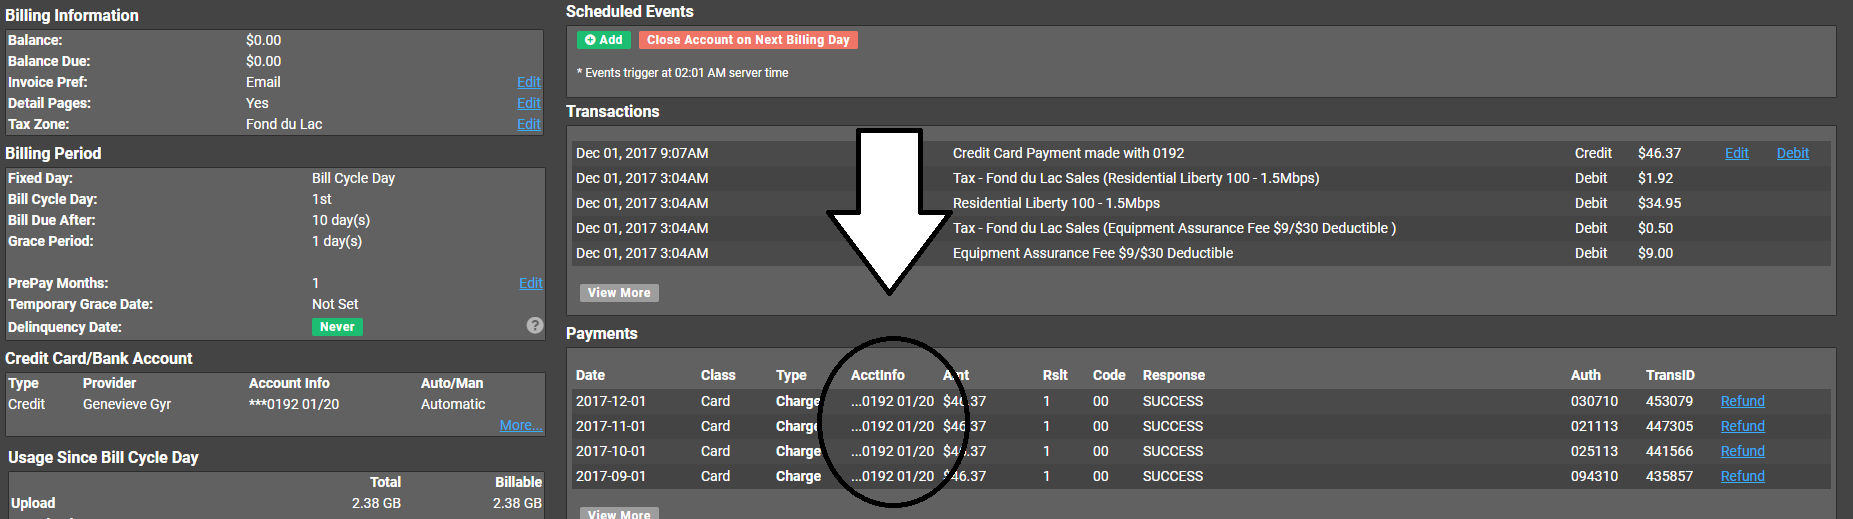
Task: Click Debit link on Credit Card Payment transaction
Action: click(1792, 153)
